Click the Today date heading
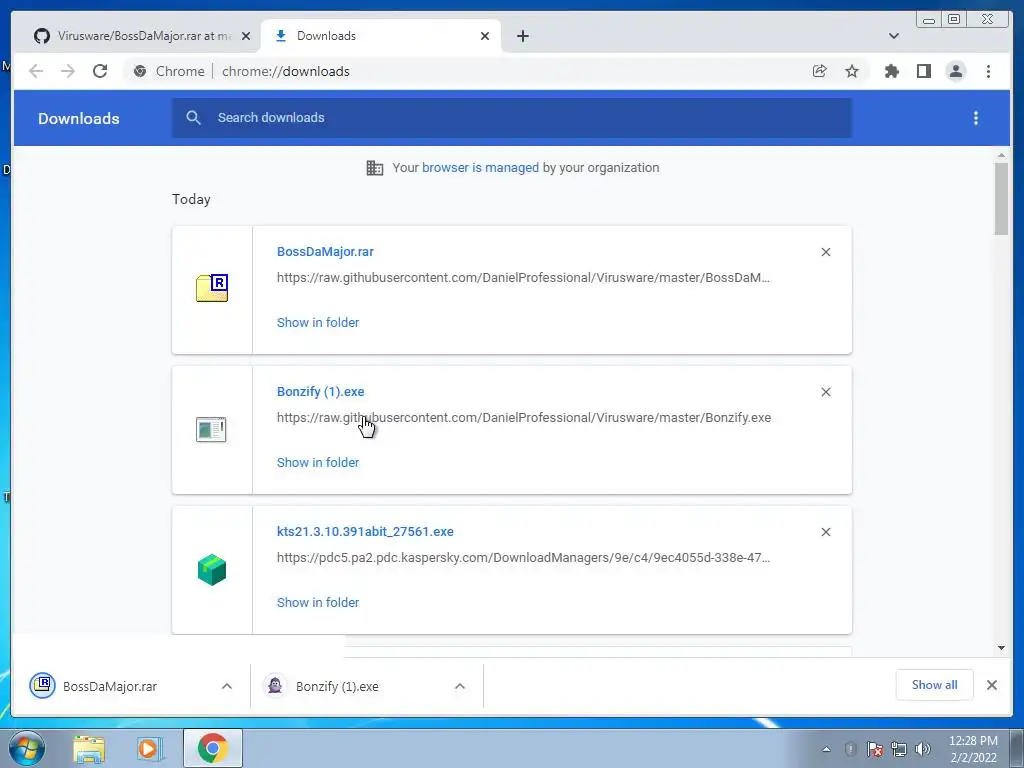Screen dimensions: 1024x768 click(191, 199)
